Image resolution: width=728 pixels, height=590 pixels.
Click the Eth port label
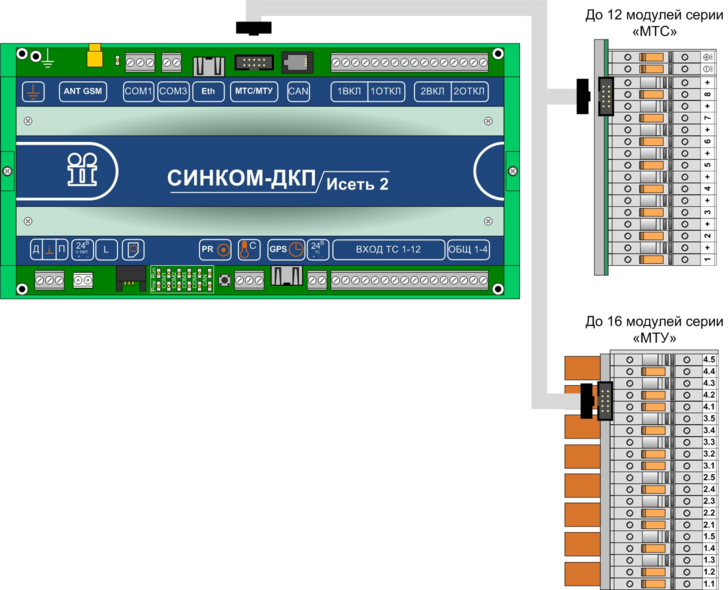207,92
